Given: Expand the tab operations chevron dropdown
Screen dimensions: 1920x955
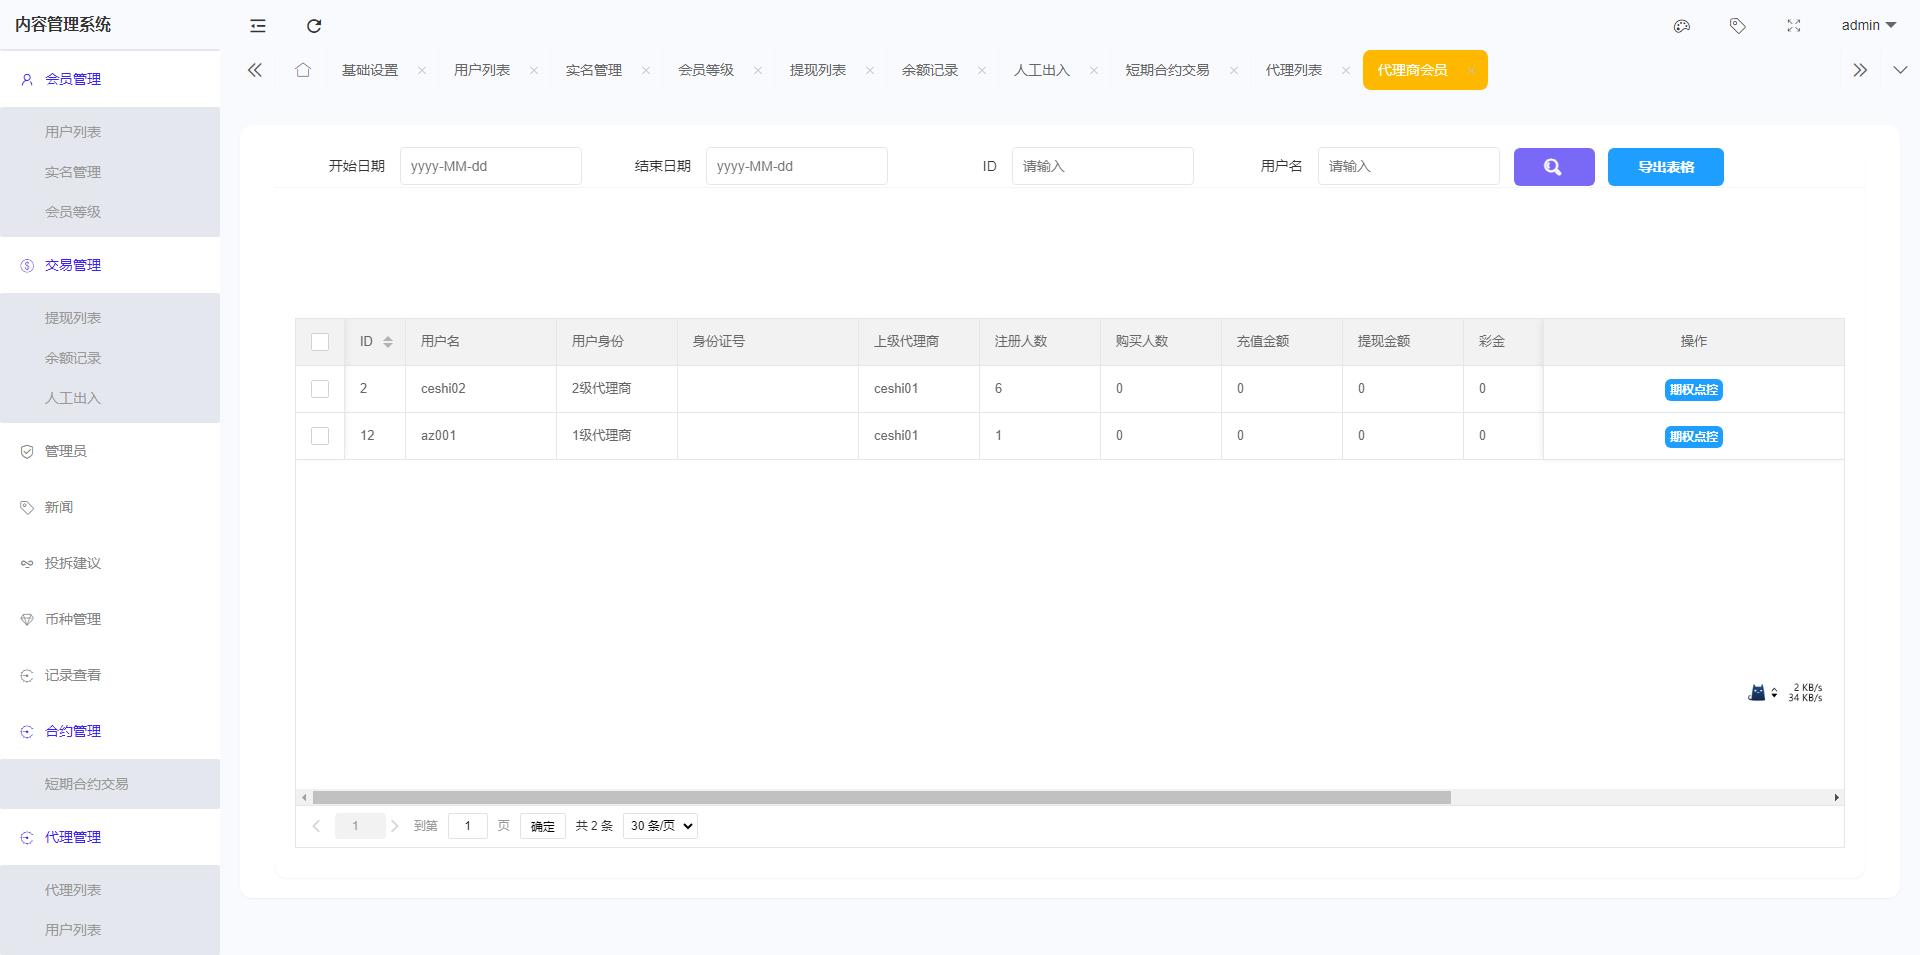Looking at the screenshot, I should click(x=1900, y=70).
